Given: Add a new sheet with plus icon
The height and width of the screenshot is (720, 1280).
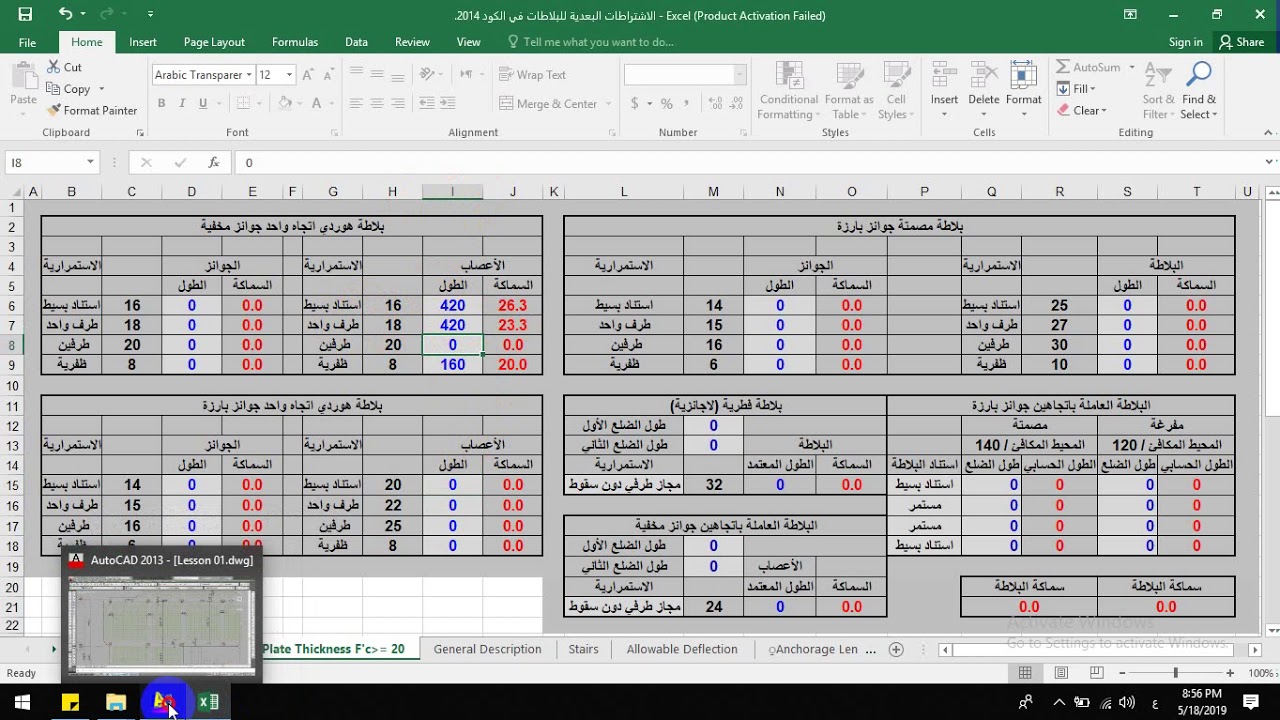Looking at the screenshot, I should click(896, 649).
